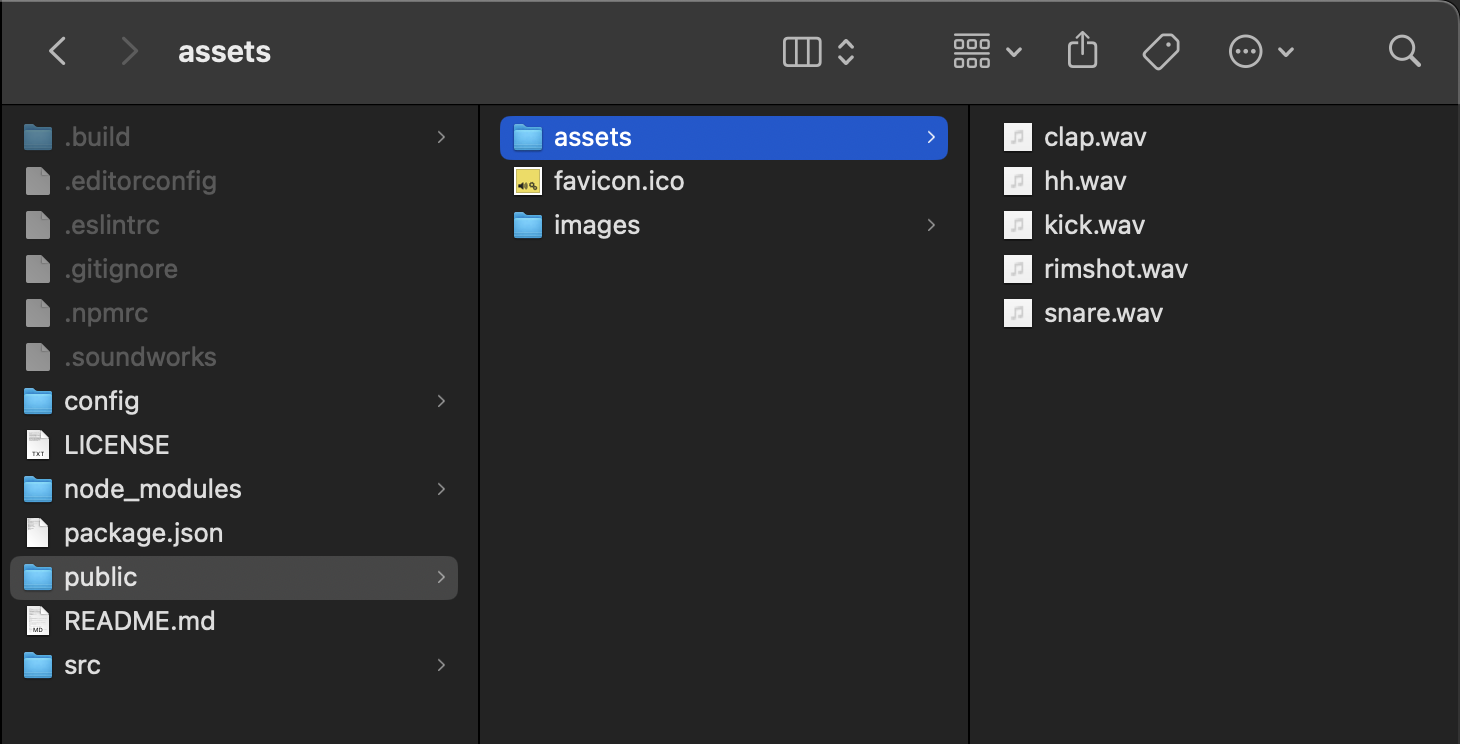Image resolution: width=1460 pixels, height=744 pixels.
Task: Select kick.wav in the file list
Action: (1094, 225)
